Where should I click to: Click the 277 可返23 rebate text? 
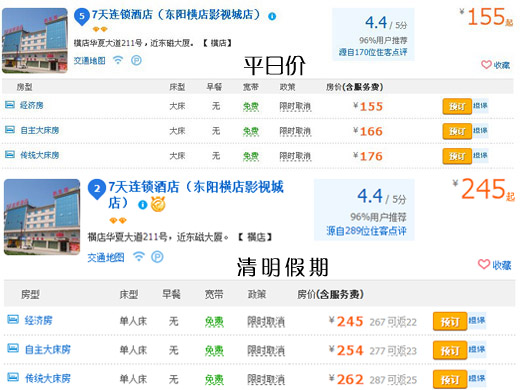click(393, 351)
